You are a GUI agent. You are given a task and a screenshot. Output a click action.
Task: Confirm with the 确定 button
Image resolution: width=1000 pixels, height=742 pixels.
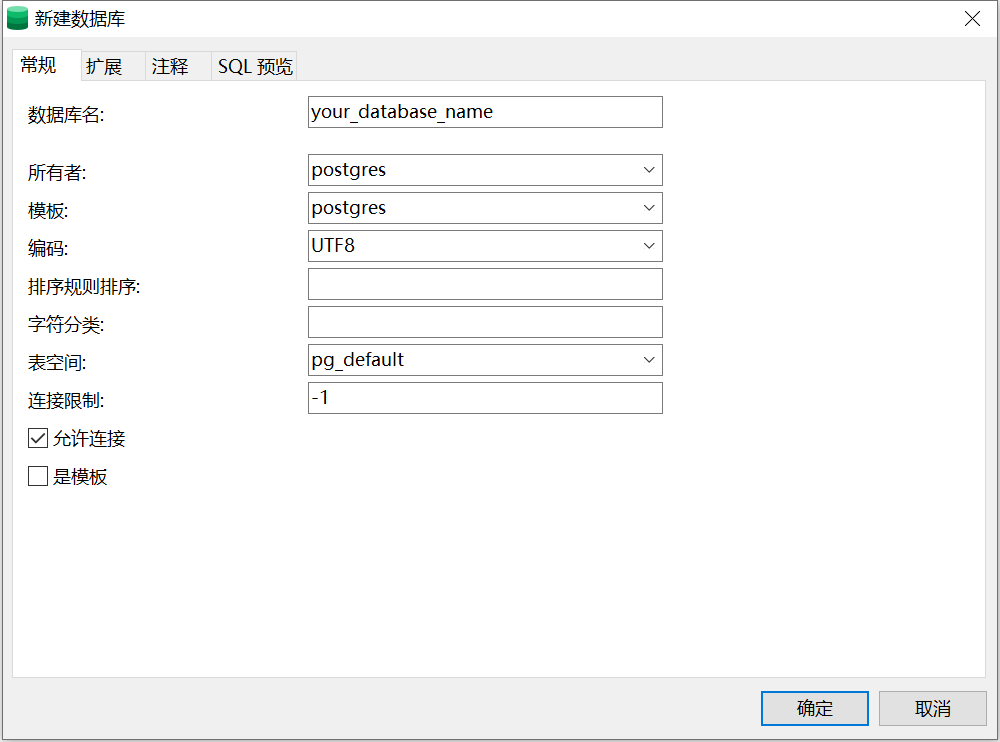814,708
